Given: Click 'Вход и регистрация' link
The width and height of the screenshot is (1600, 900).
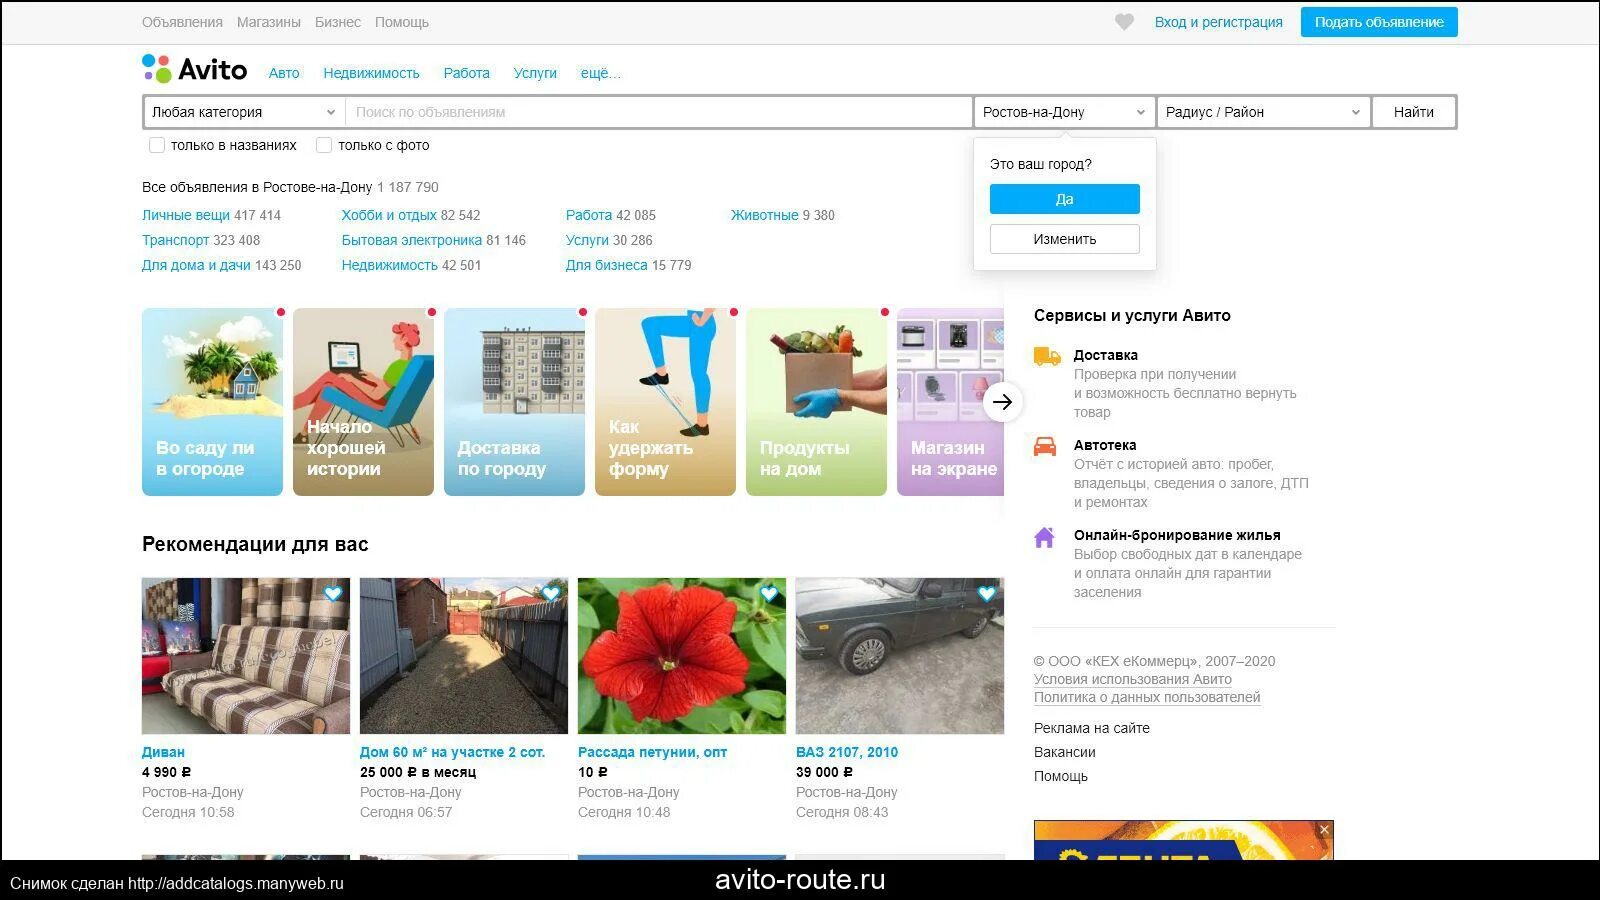Looking at the screenshot, I should 1219,22.
